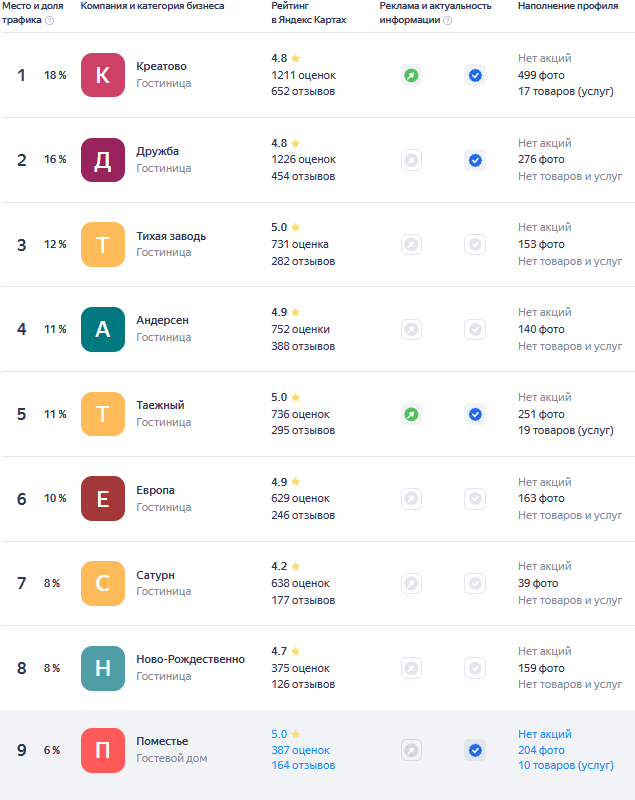This screenshot has height=800, width=635.
Task: Click the 387 оценок link for Поместье
Action: coord(300,750)
